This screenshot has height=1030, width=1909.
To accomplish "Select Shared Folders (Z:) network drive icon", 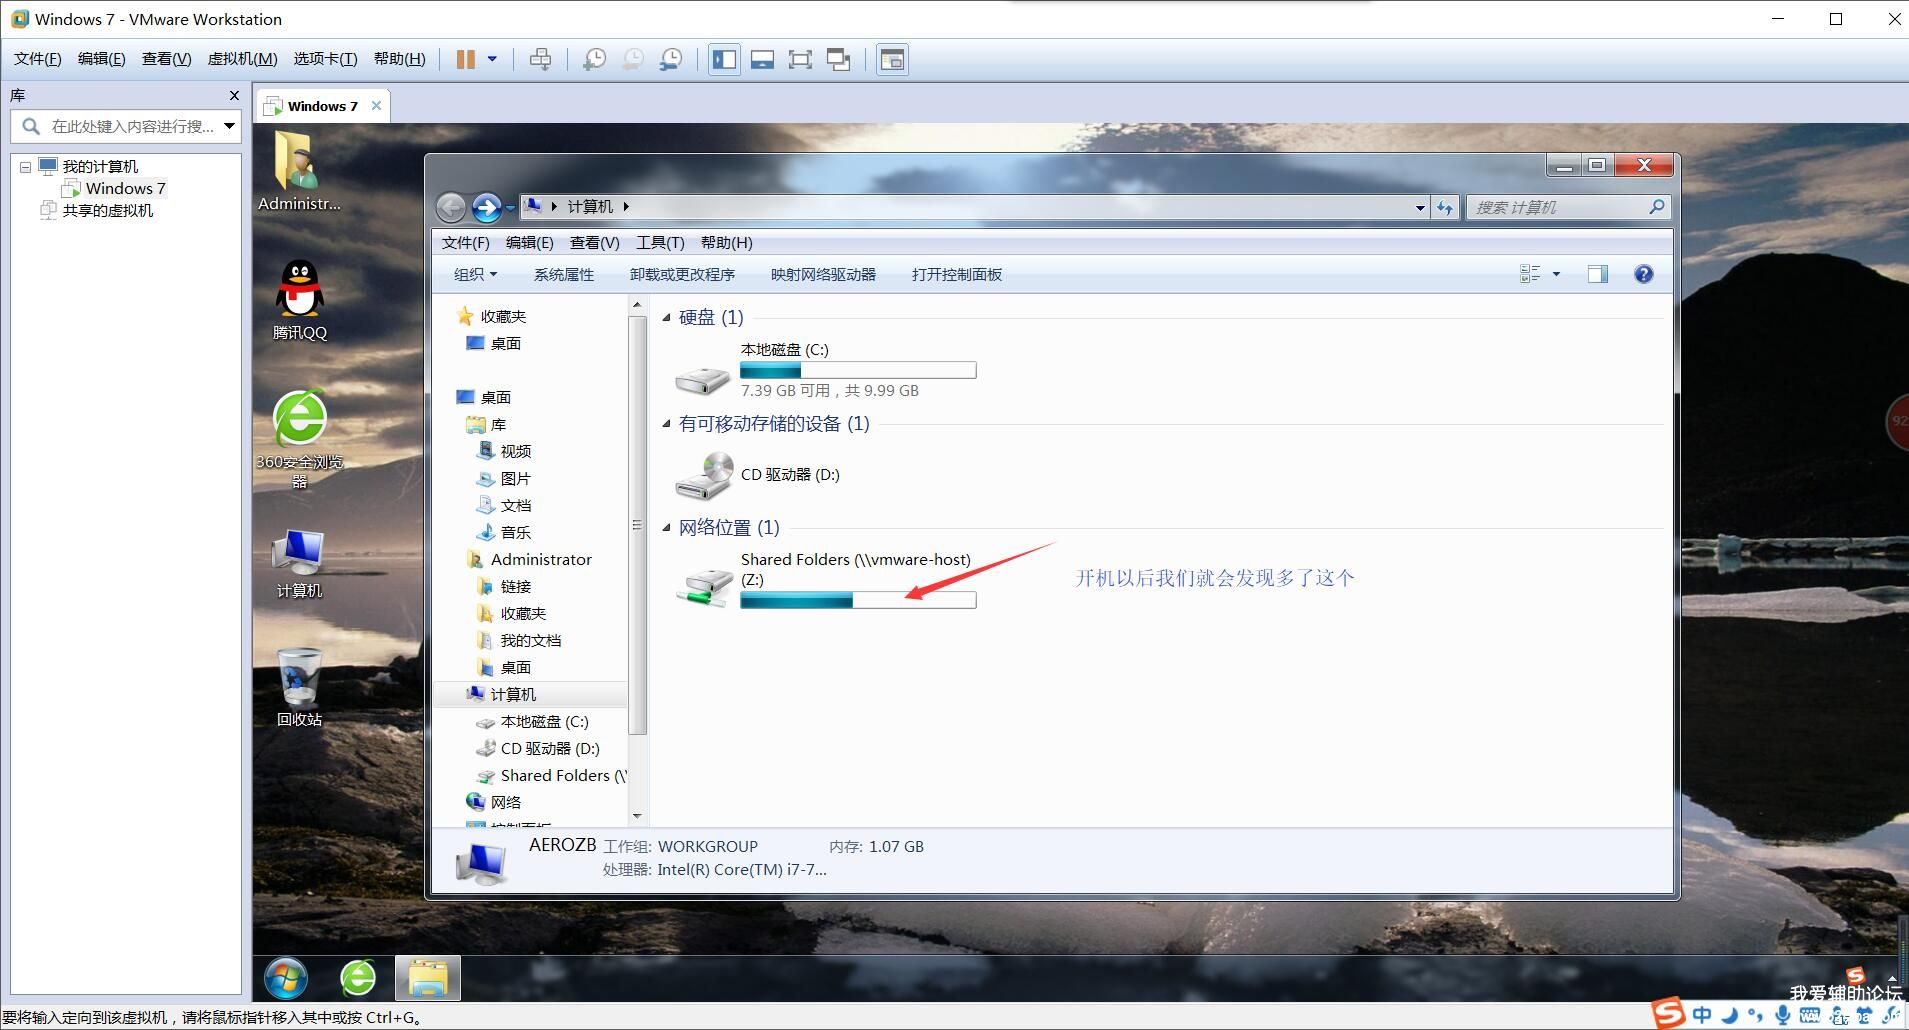I will pyautogui.click(x=703, y=588).
